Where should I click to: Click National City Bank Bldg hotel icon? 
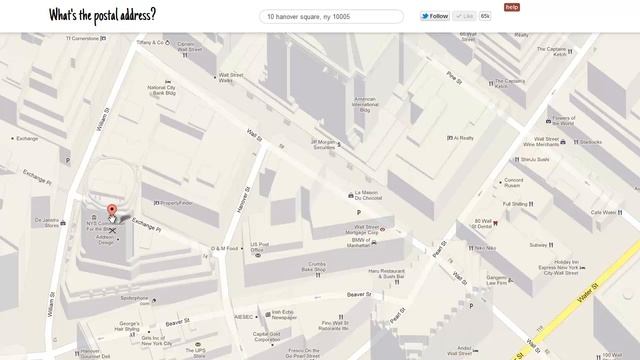click(168, 82)
